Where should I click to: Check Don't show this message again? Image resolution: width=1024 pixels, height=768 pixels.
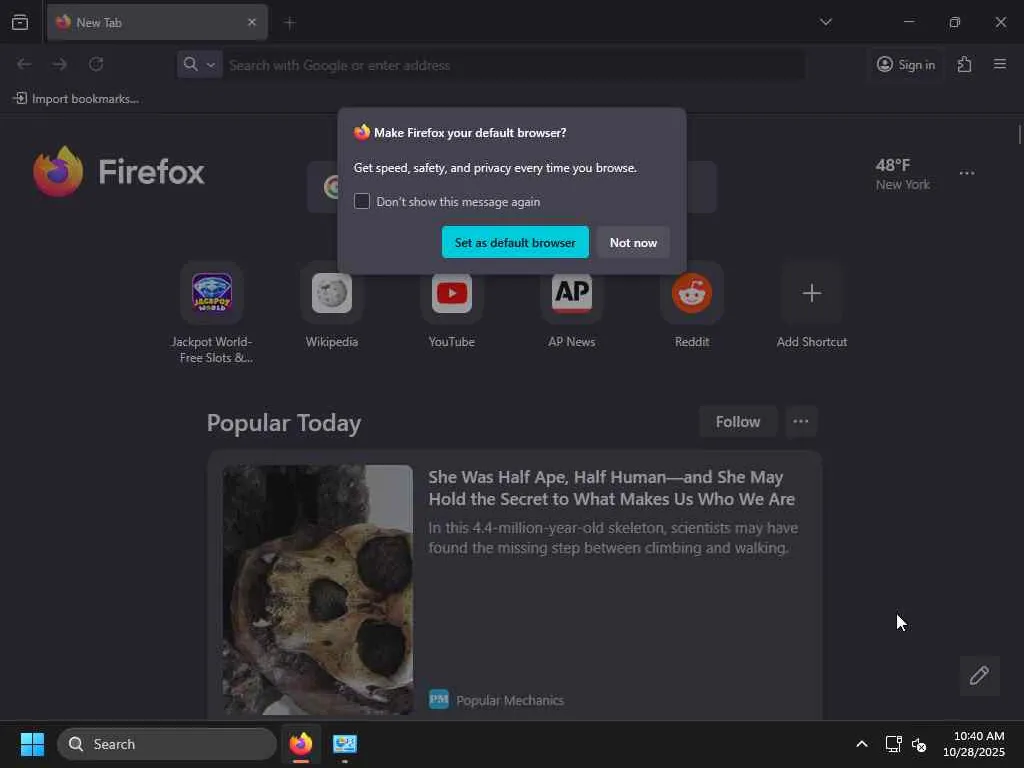coord(362,201)
